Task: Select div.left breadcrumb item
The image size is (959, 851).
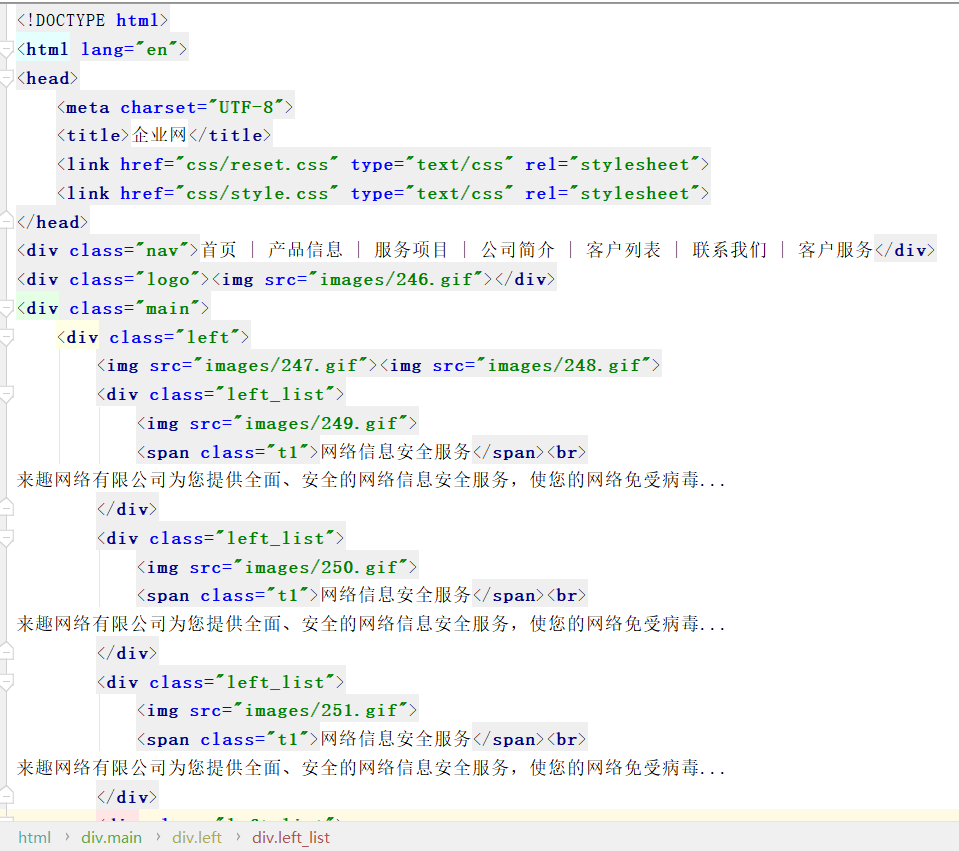Action: point(197,838)
